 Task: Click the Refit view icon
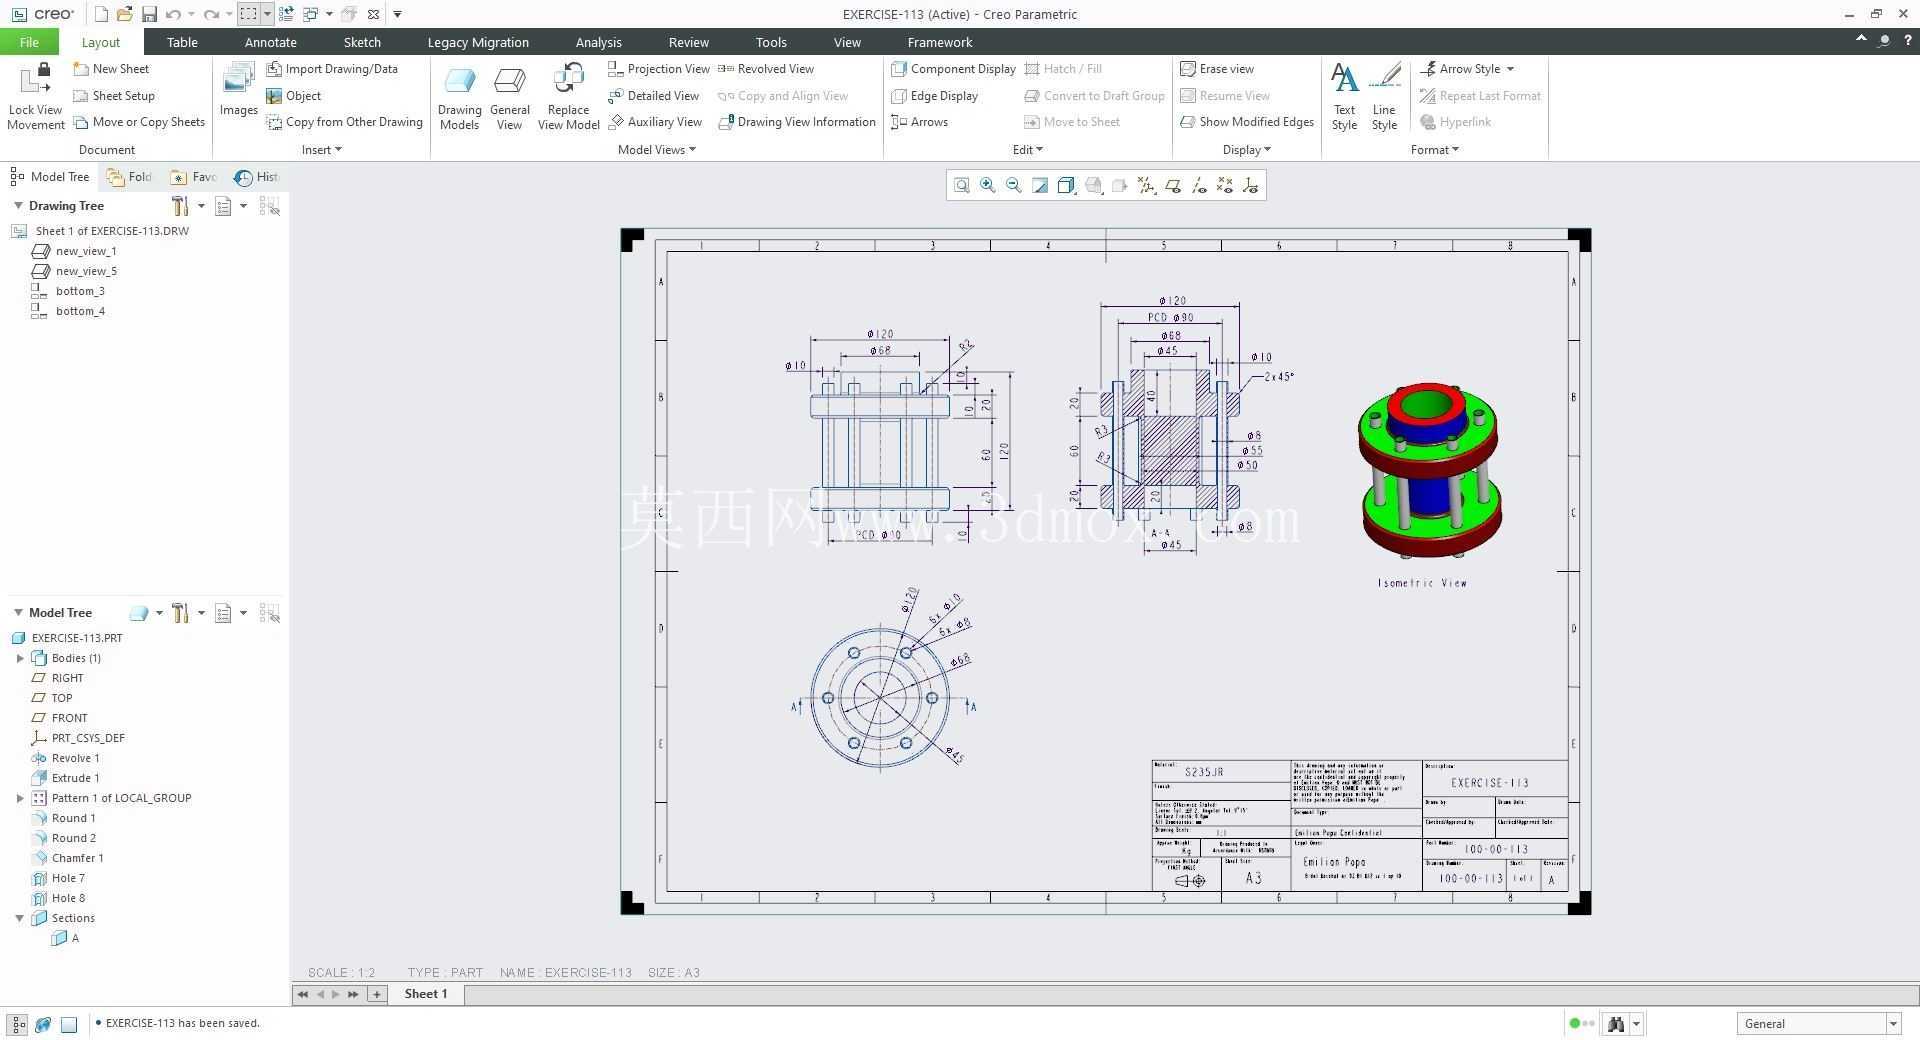tap(961, 185)
